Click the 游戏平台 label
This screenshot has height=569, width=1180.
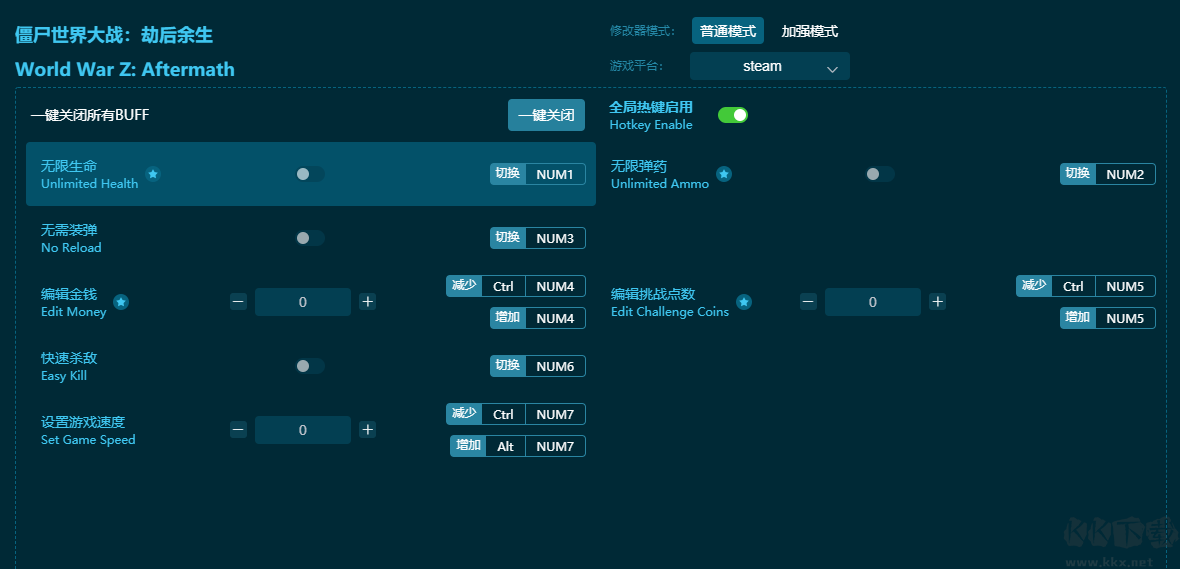tap(637, 66)
